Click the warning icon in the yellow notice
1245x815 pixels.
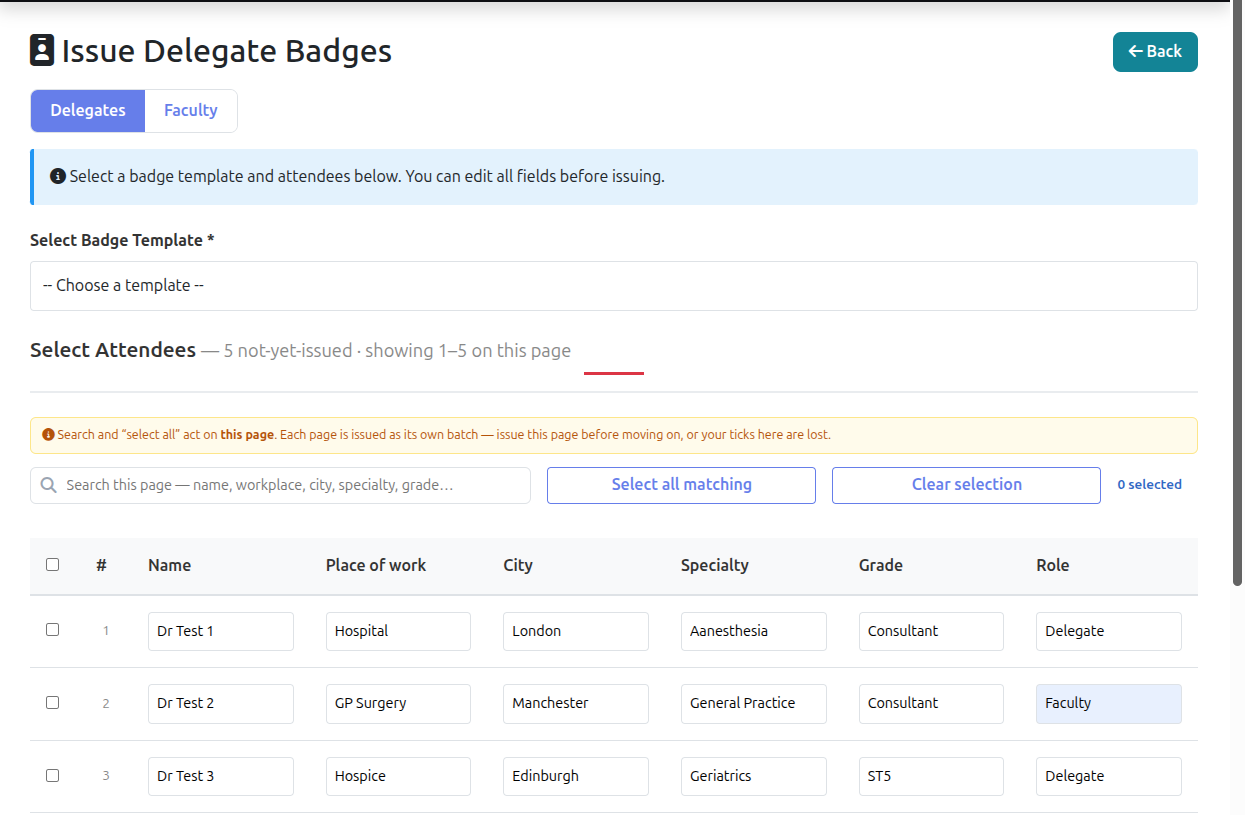[48, 435]
